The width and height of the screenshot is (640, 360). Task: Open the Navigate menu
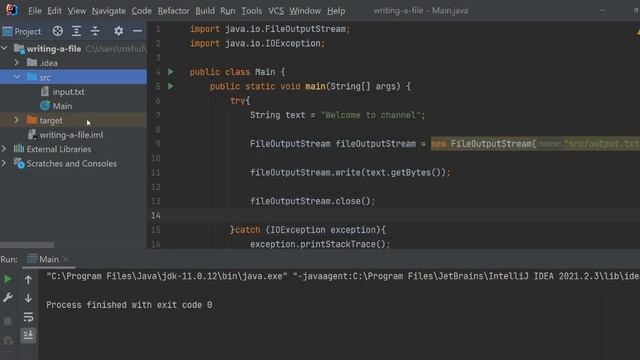[109, 11]
